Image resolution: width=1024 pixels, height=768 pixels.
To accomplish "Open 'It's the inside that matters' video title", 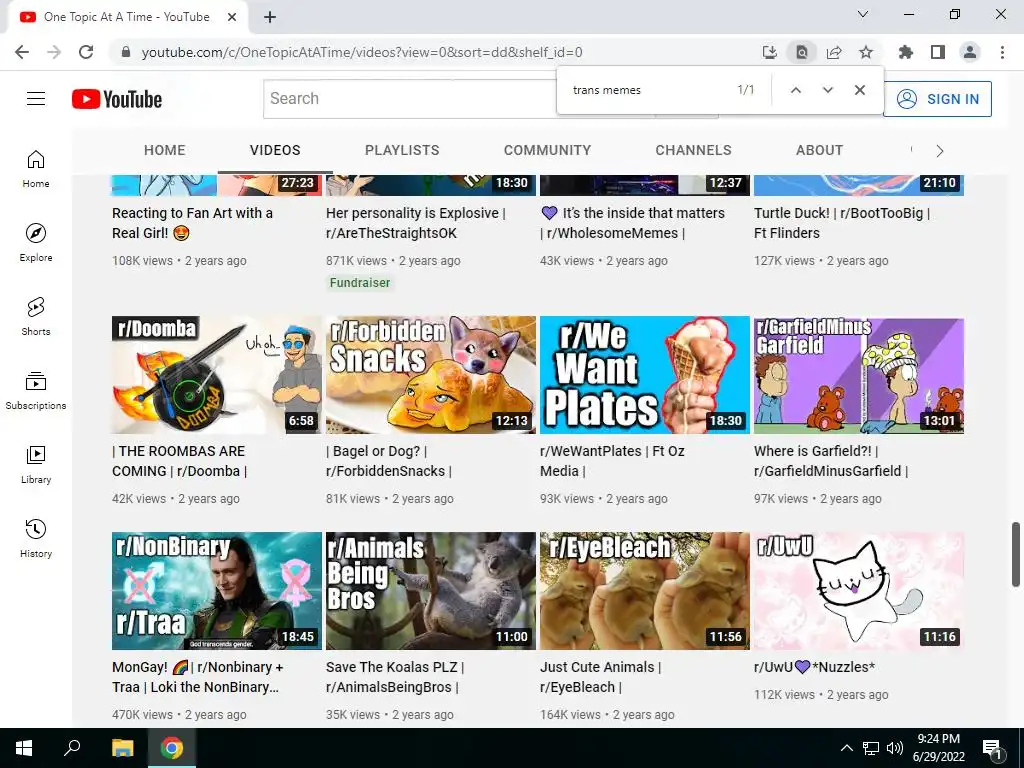I will (x=633, y=223).
